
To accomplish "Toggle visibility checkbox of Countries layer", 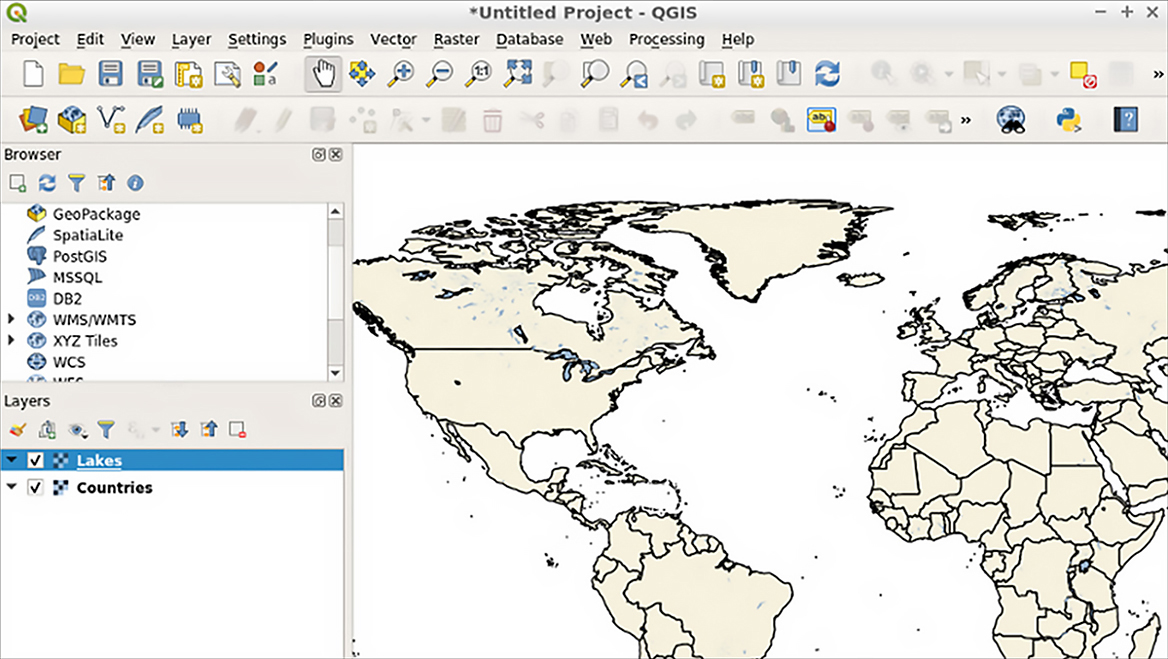I will click(x=35, y=487).
